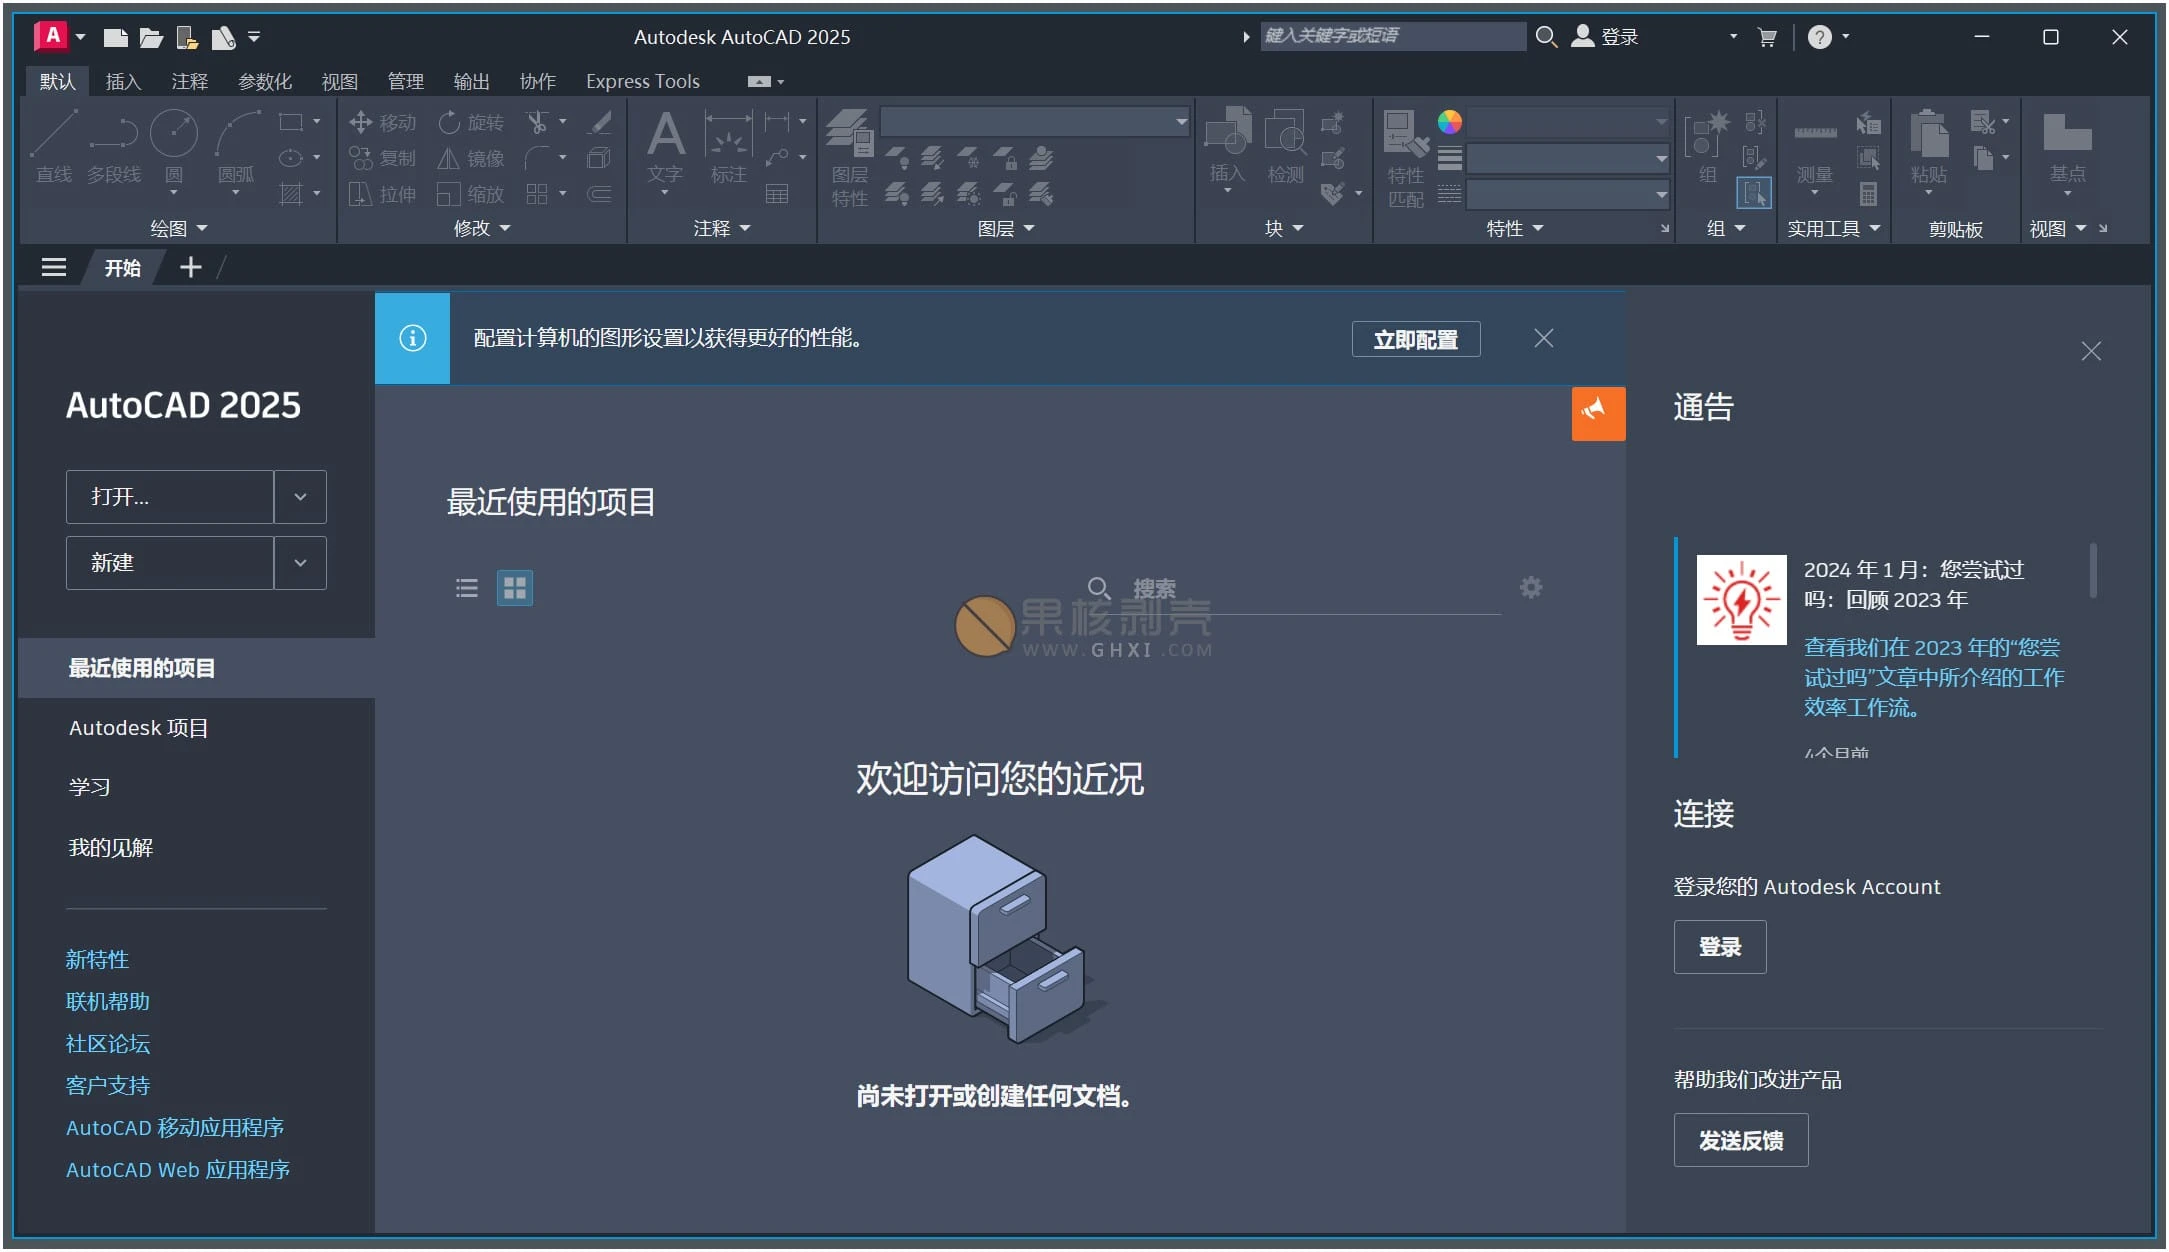Open the layer name combo box
2169x1252 pixels.
click(x=1035, y=122)
